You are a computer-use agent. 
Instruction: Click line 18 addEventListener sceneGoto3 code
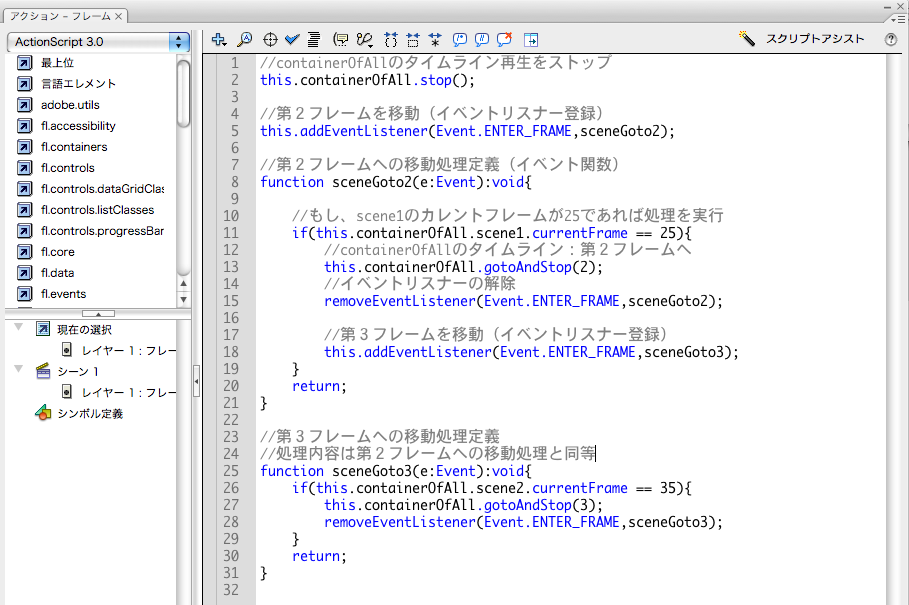pyautogui.click(x=532, y=352)
